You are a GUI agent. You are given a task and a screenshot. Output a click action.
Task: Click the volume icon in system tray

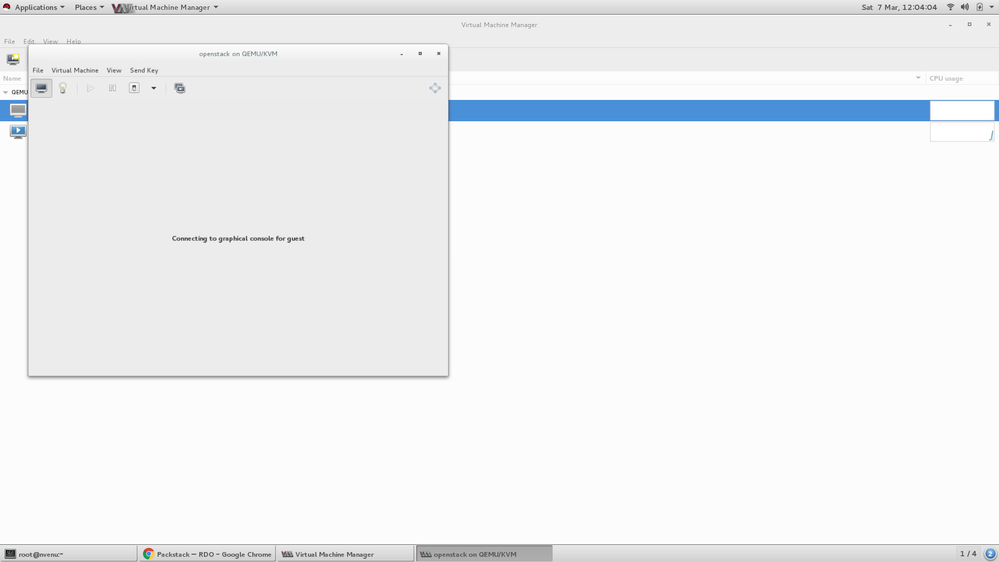(x=965, y=7)
